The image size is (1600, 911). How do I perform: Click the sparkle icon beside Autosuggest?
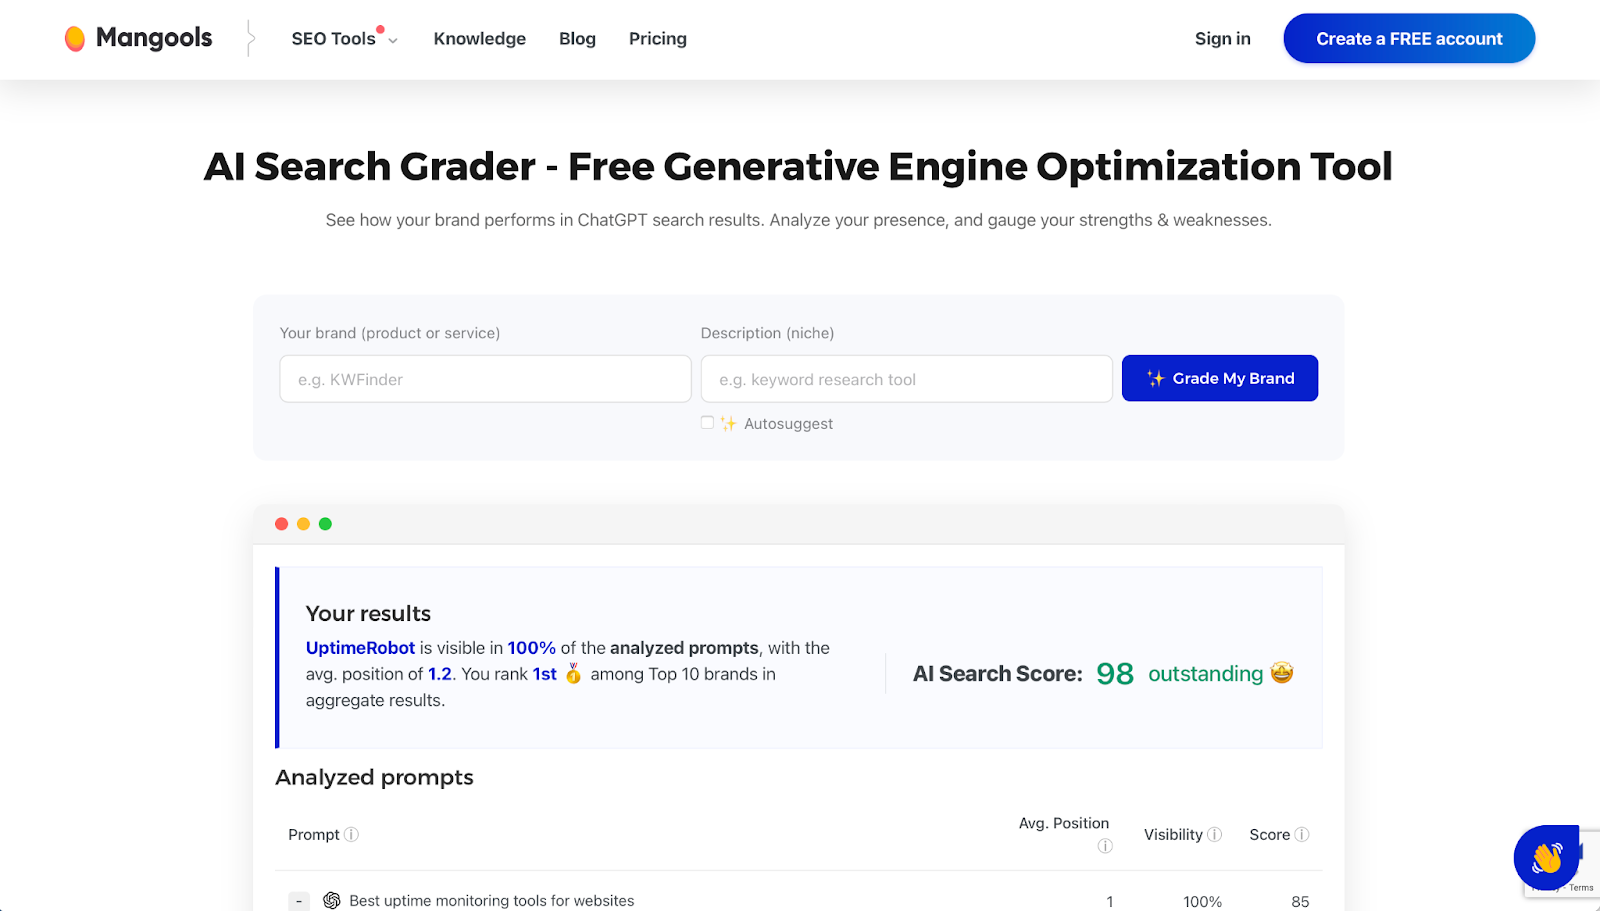(728, 423)
